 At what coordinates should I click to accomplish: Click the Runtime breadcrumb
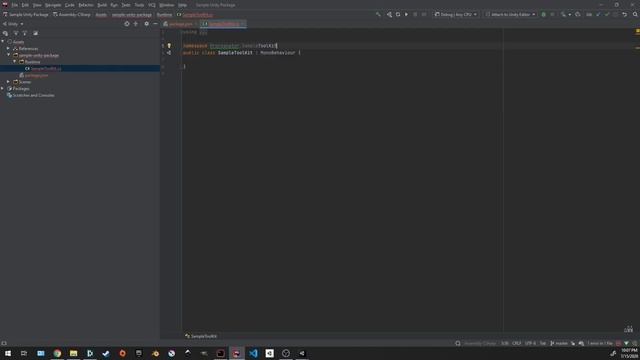pos(164,15)
